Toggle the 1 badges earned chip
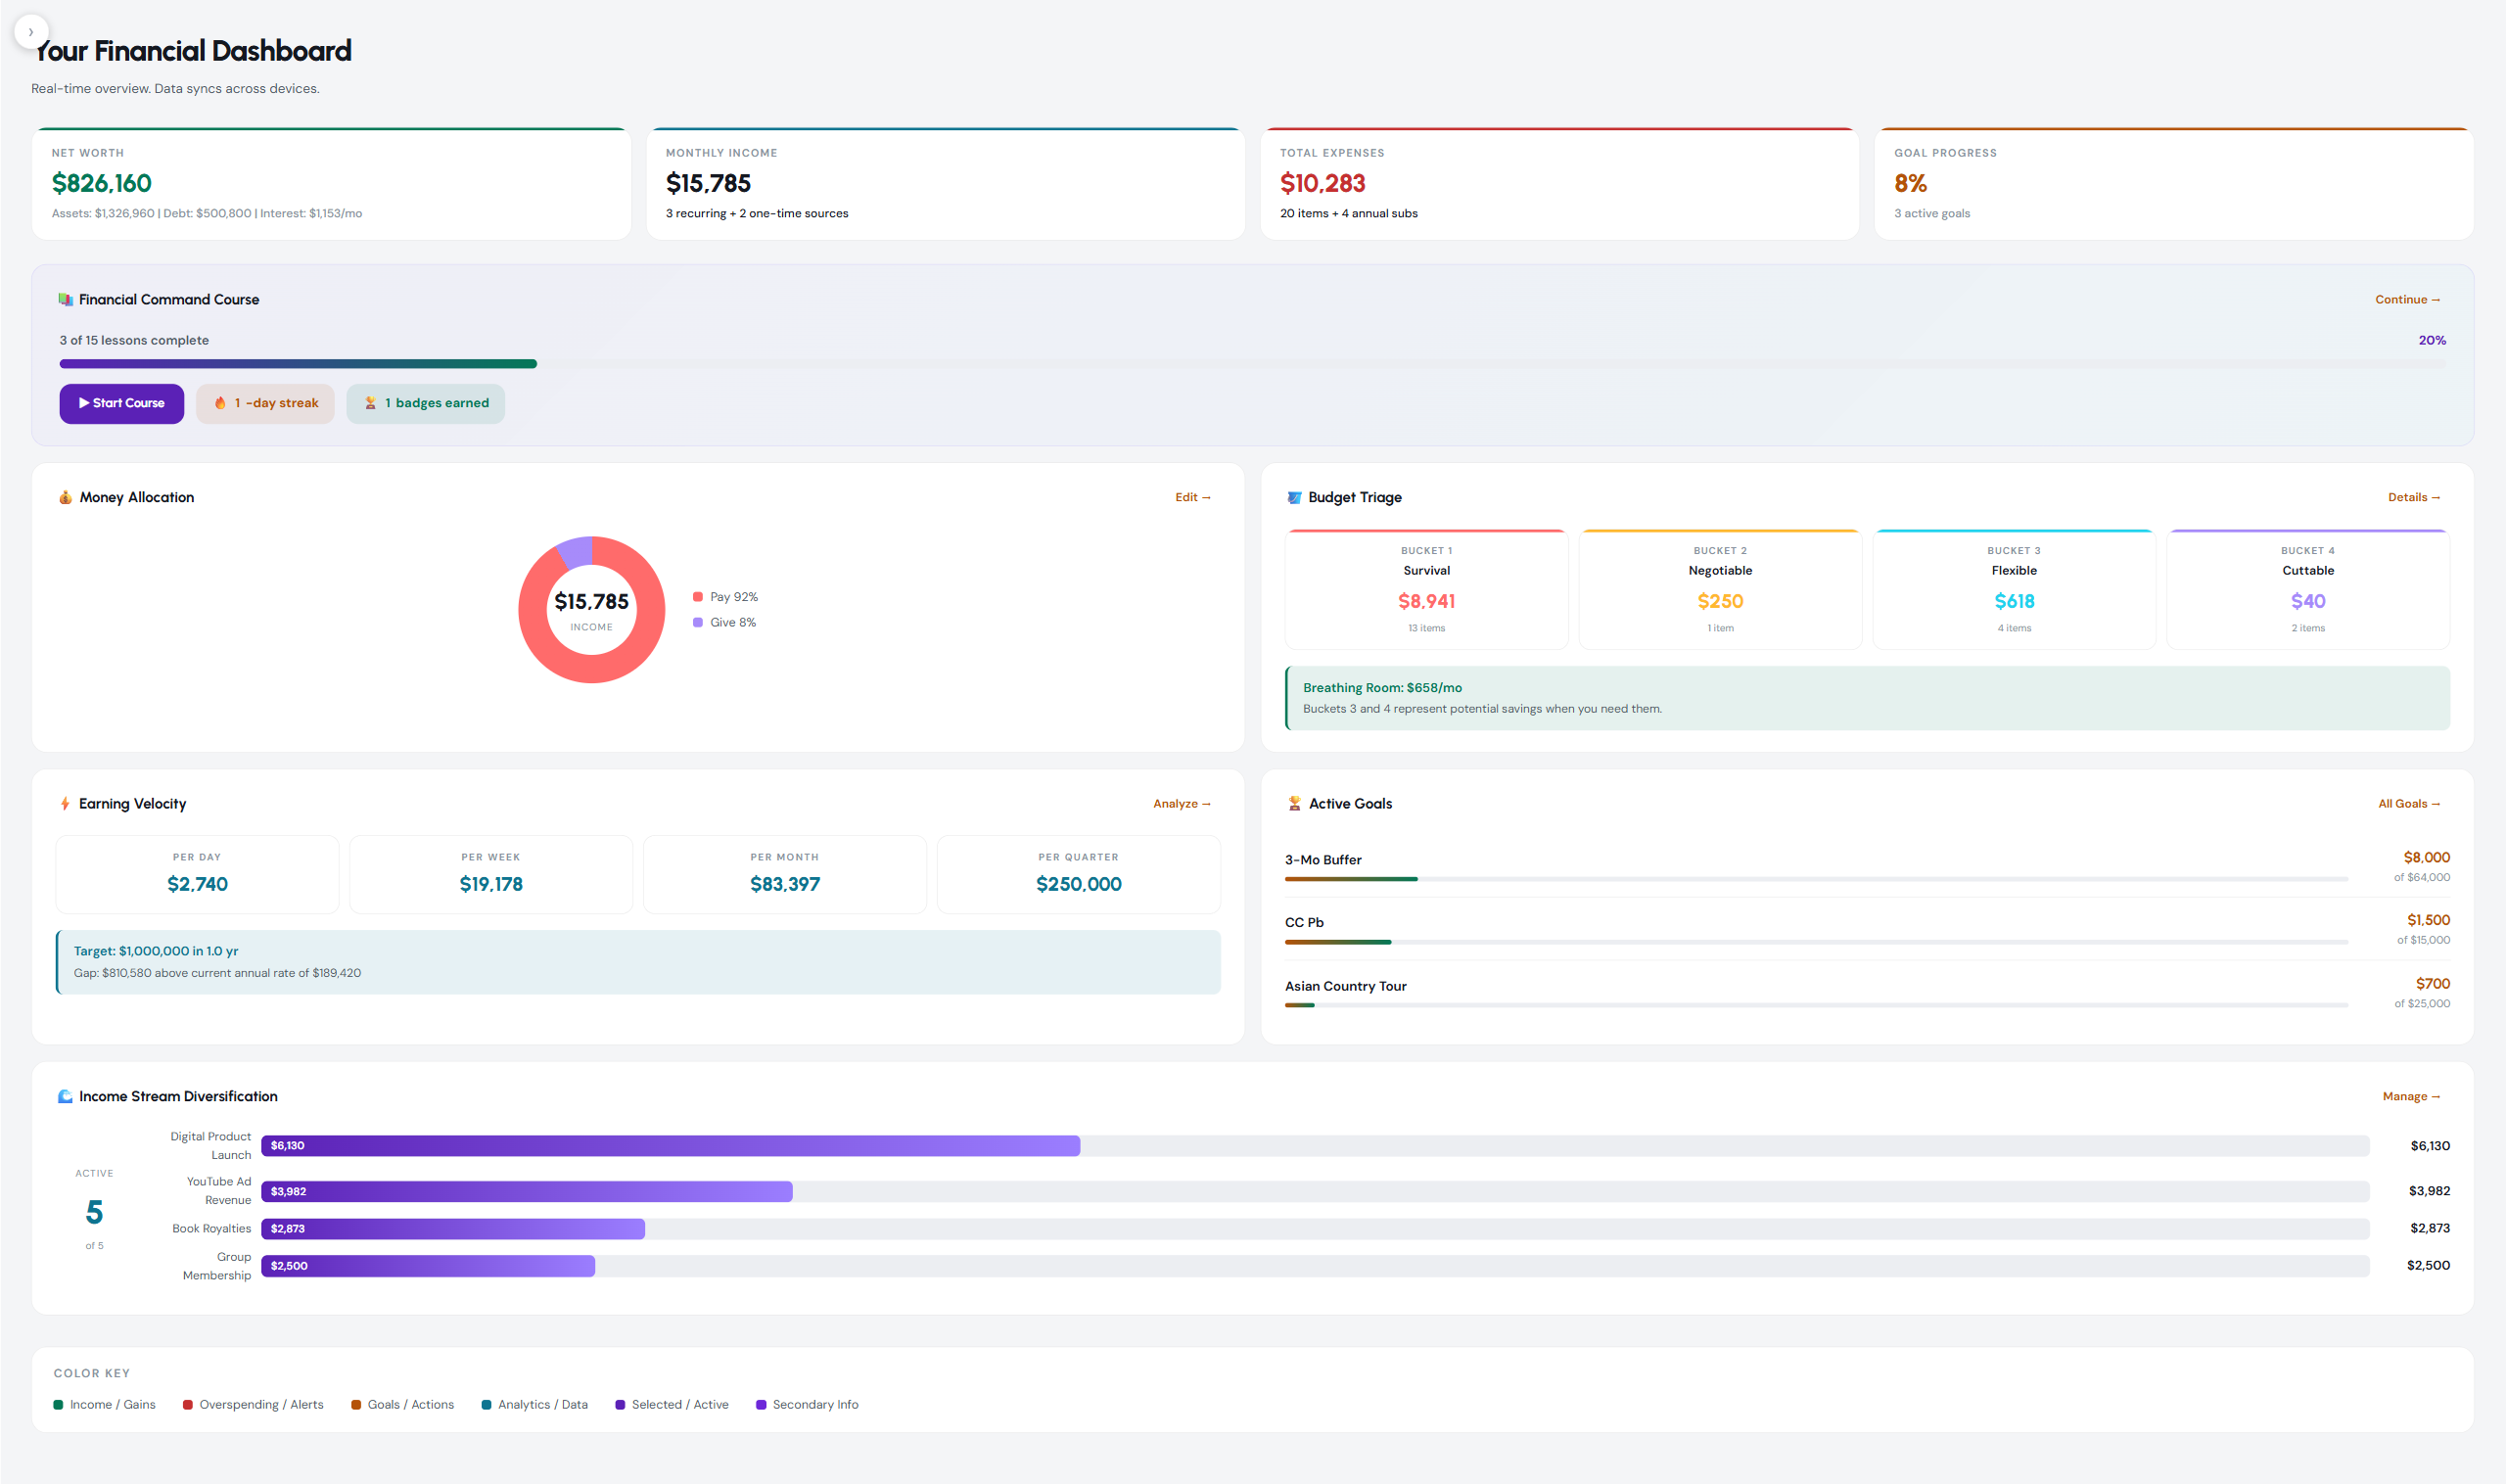This screenshot has height=1484, width=2506. [425, 403]
